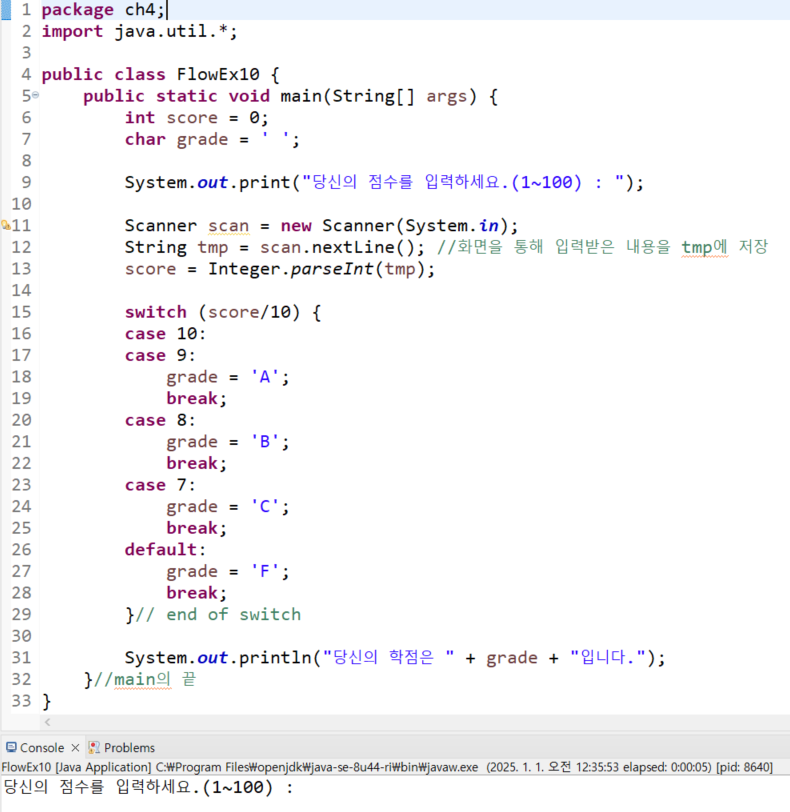Click the System.out.print prompt string on line 9
The image size is (790, 812).
(464, 182)
